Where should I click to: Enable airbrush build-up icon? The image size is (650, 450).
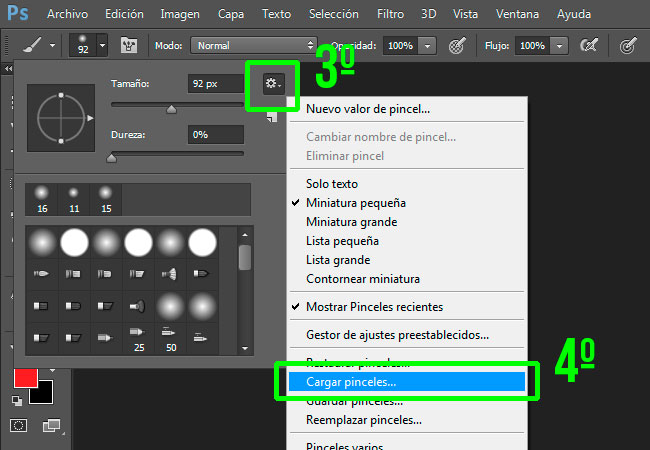(589, 45)
